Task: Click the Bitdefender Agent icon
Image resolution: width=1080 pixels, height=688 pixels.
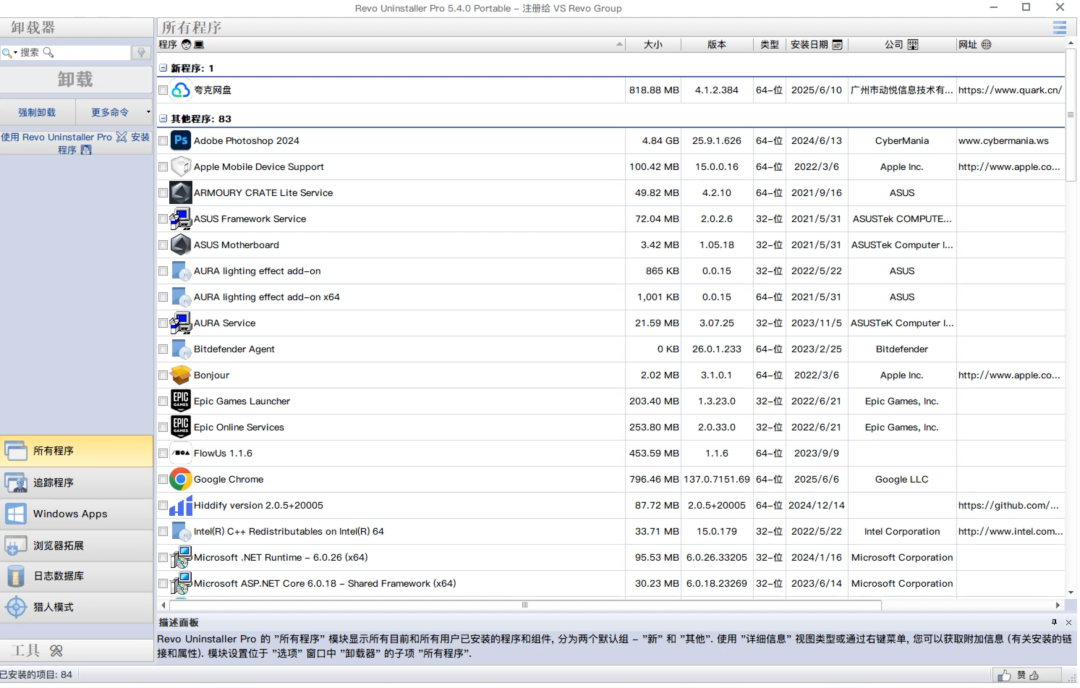Action: 180,349
